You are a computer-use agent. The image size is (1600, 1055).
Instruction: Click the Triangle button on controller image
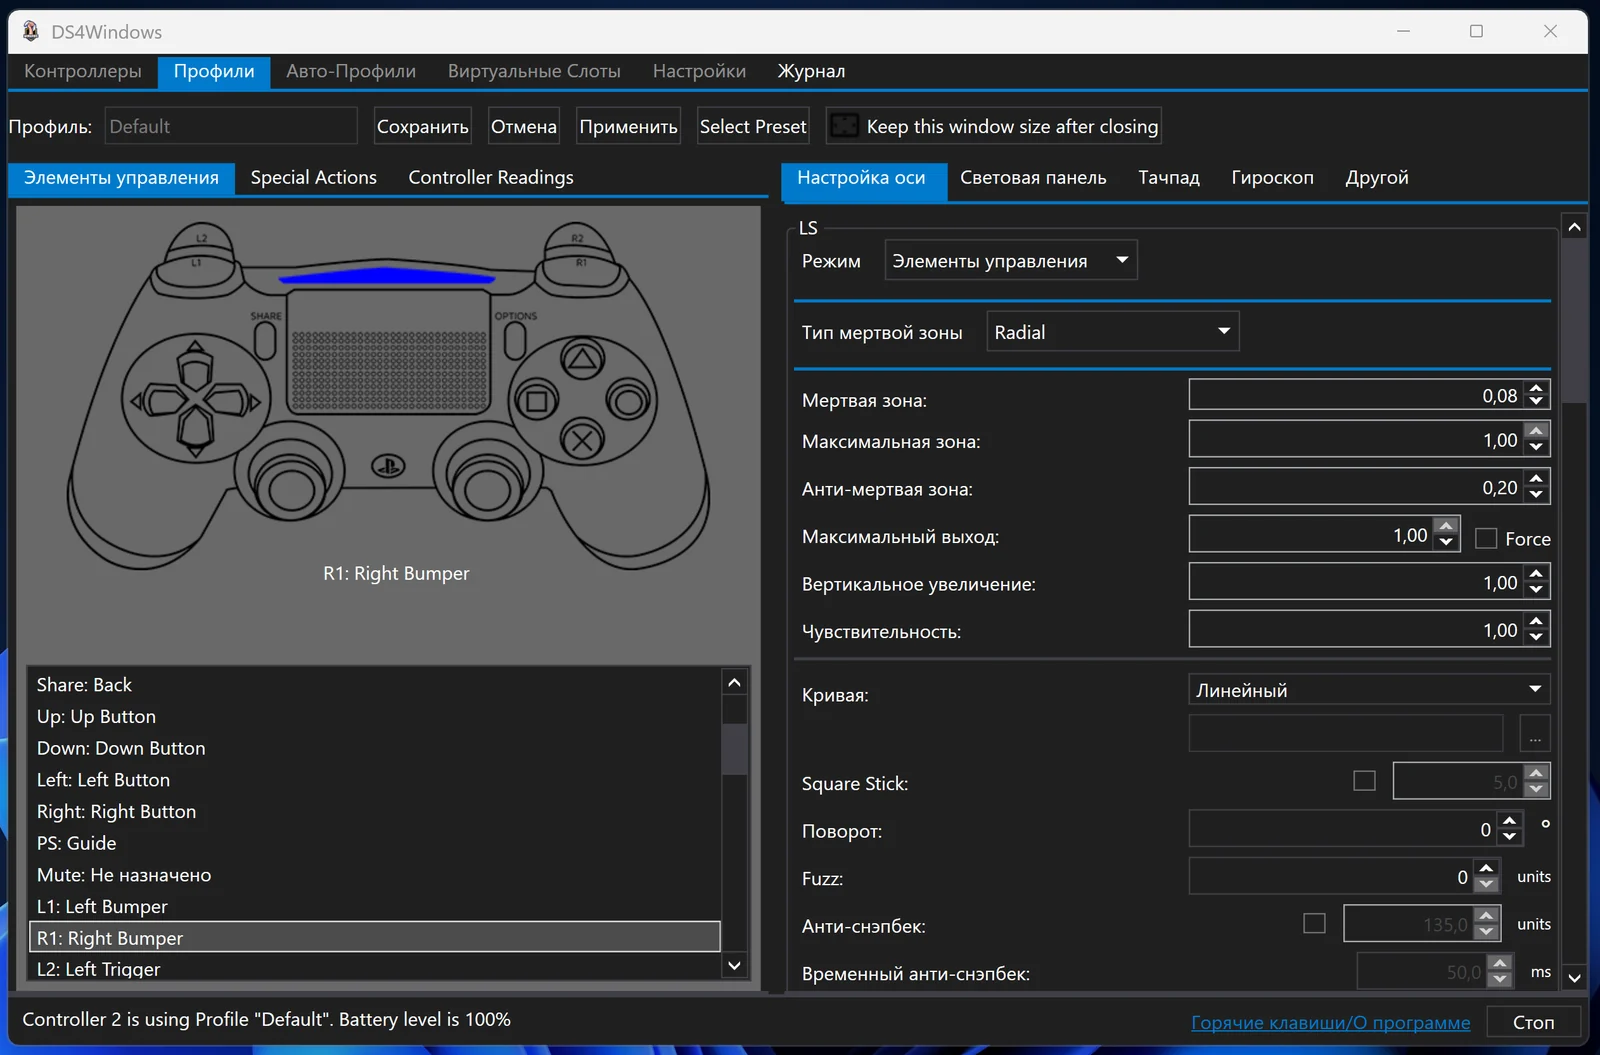pos(582,359)
